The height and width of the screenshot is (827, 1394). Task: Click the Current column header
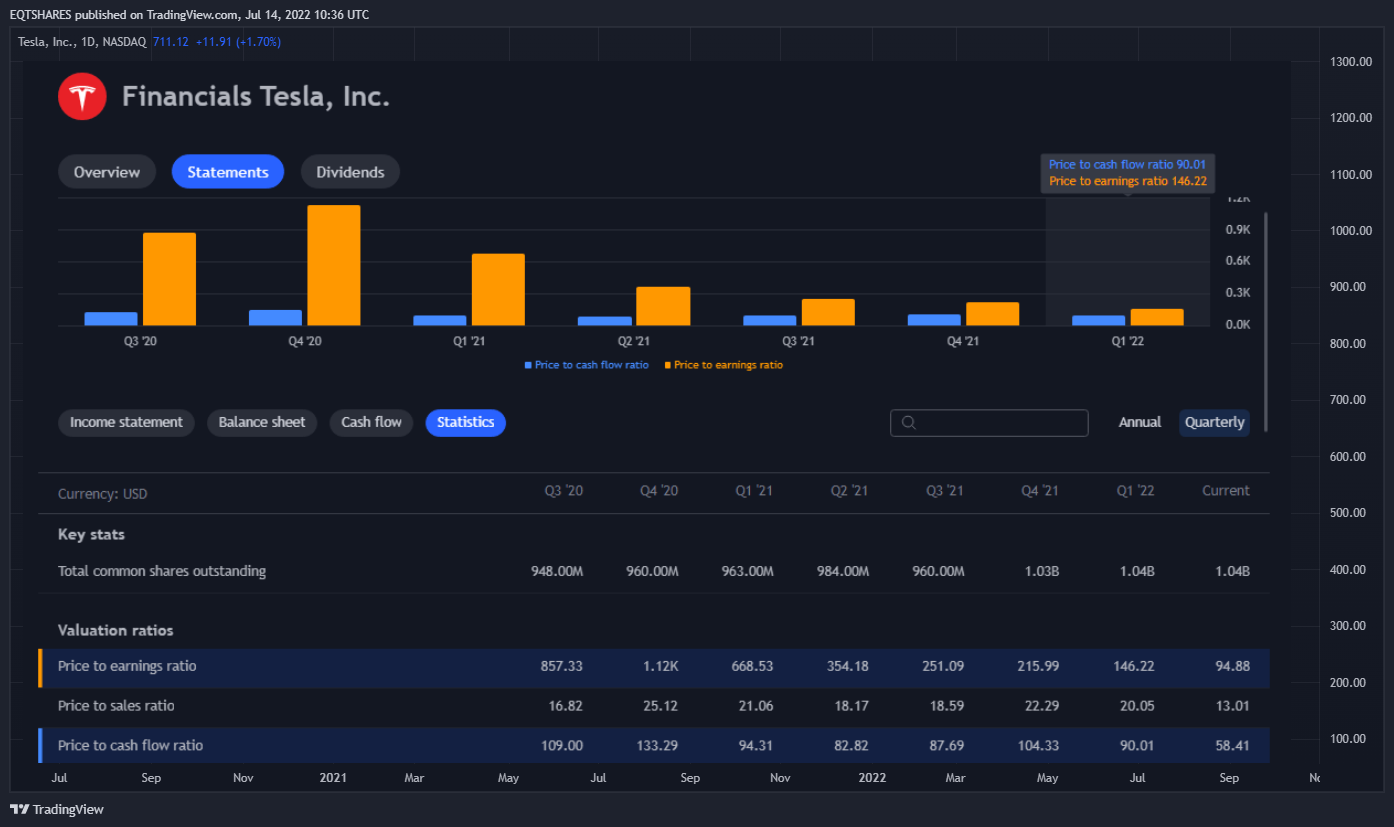[1226, 491]
